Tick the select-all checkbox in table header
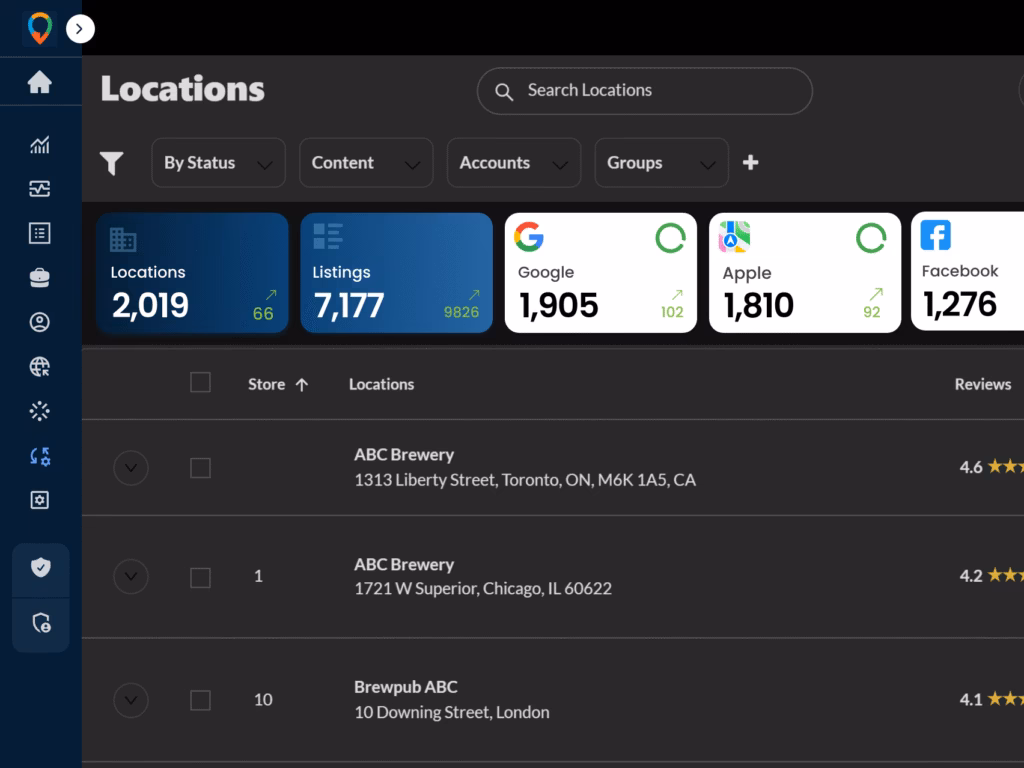 200,383
